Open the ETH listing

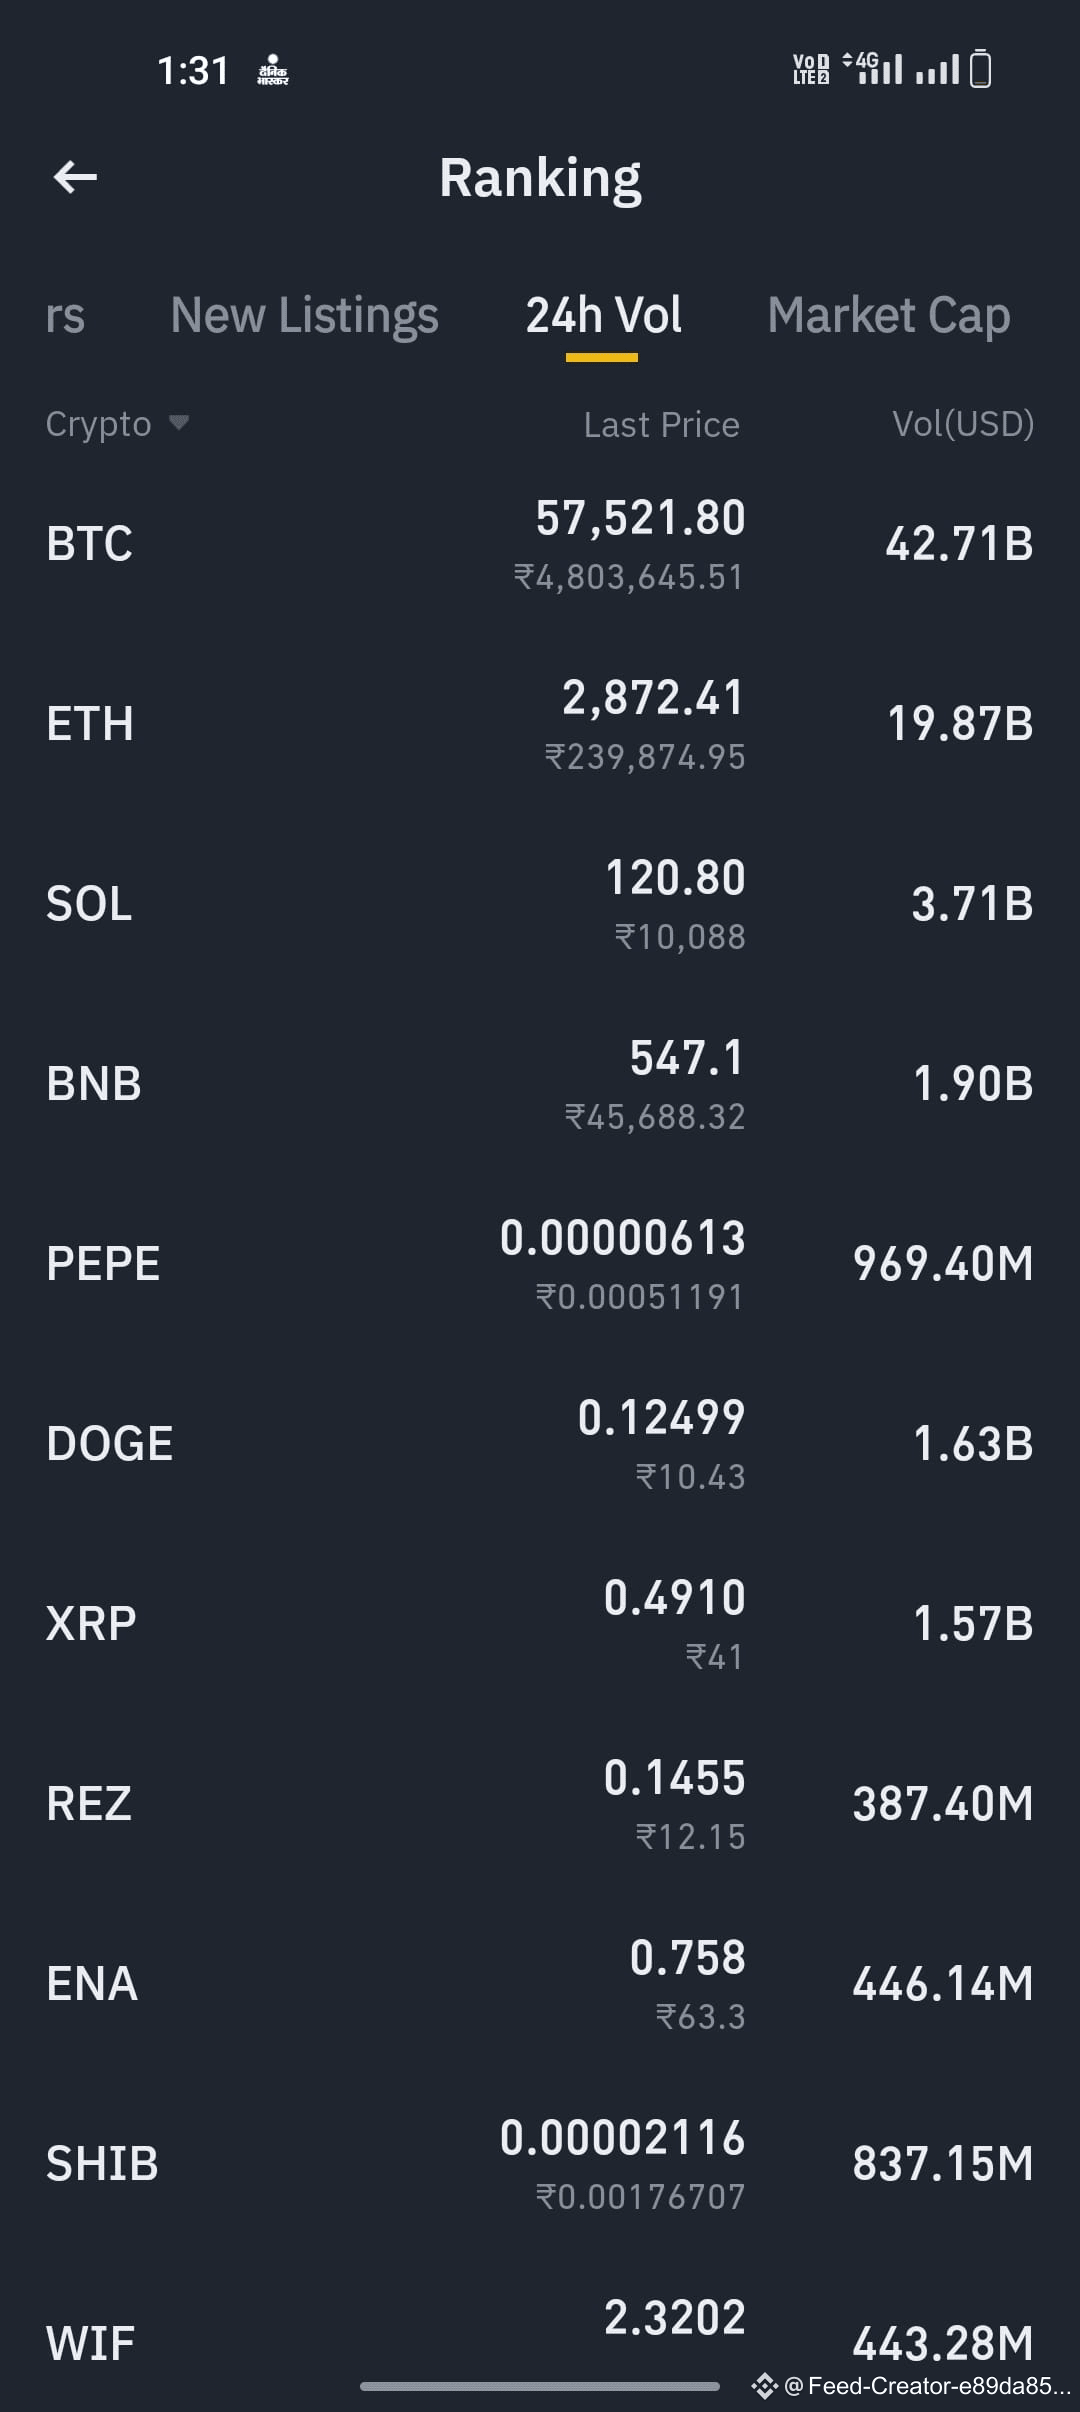pos(540,725)
